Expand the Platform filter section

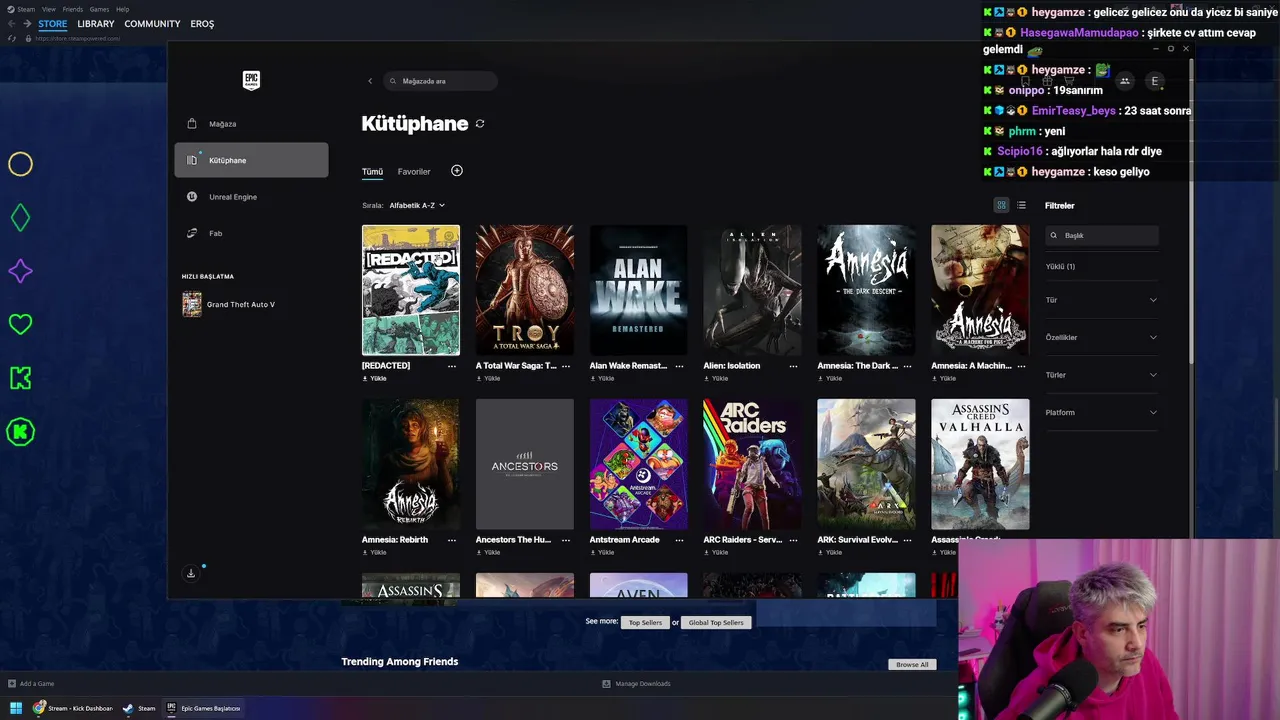(x=1101, y=412)
